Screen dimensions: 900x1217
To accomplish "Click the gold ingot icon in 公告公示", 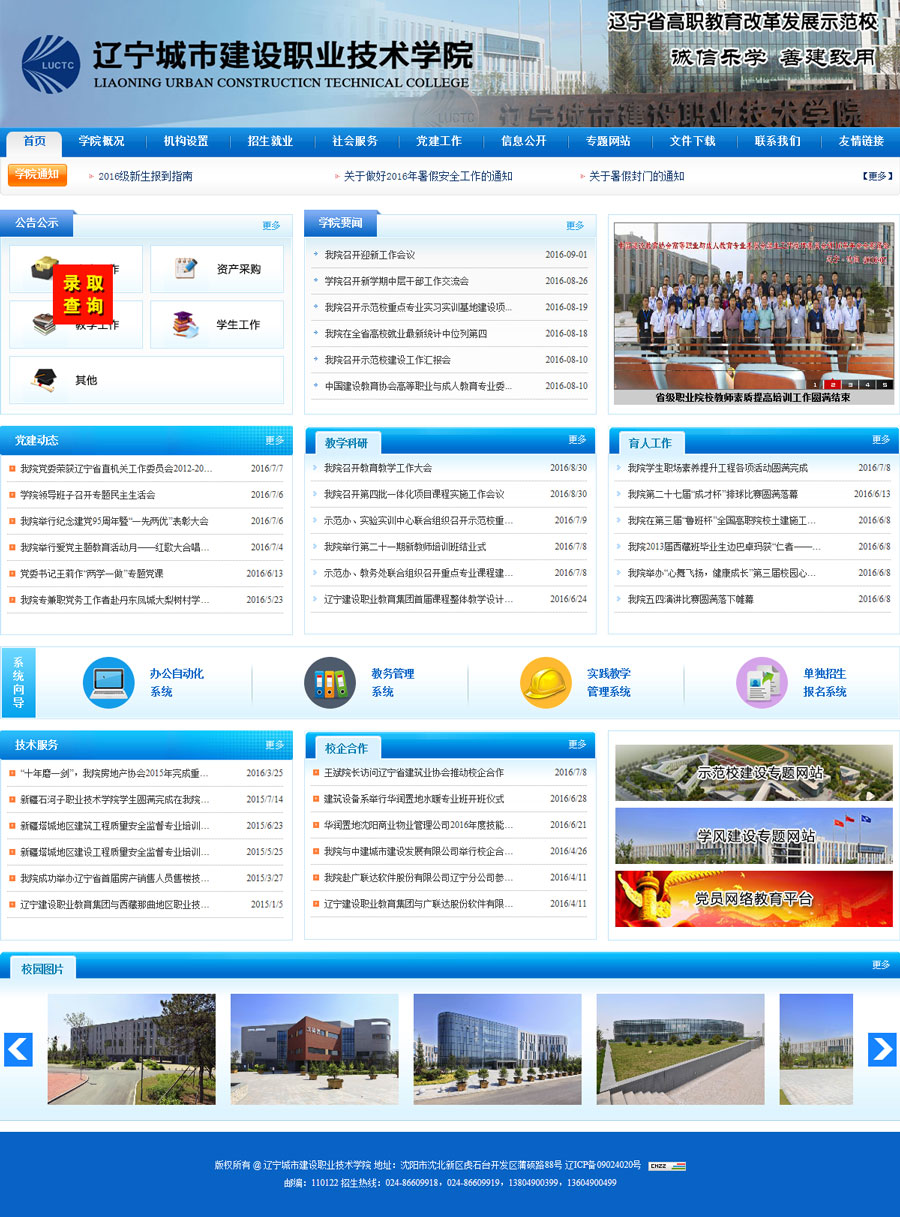I will point(44,268).
